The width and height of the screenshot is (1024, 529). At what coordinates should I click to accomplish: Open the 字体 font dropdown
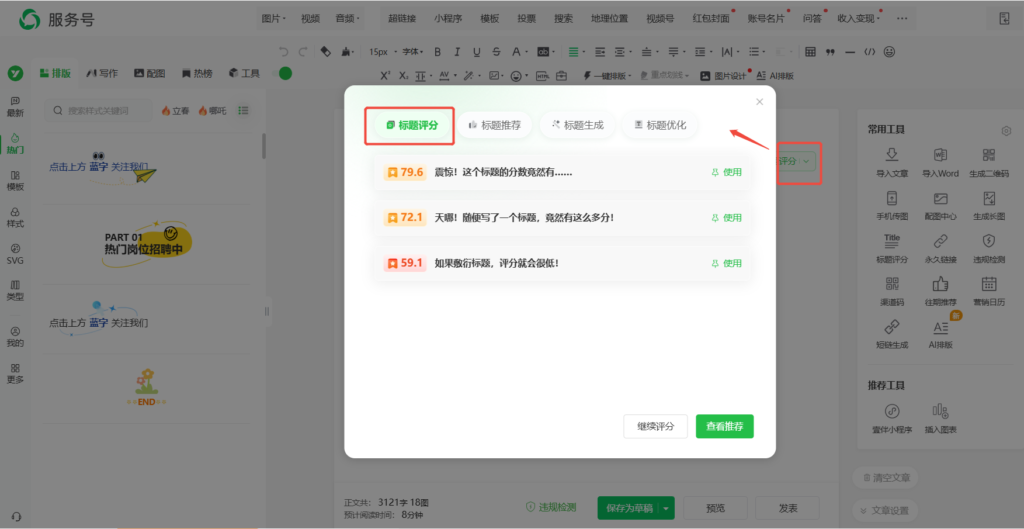pyautogui.click(x=413, y=52)
